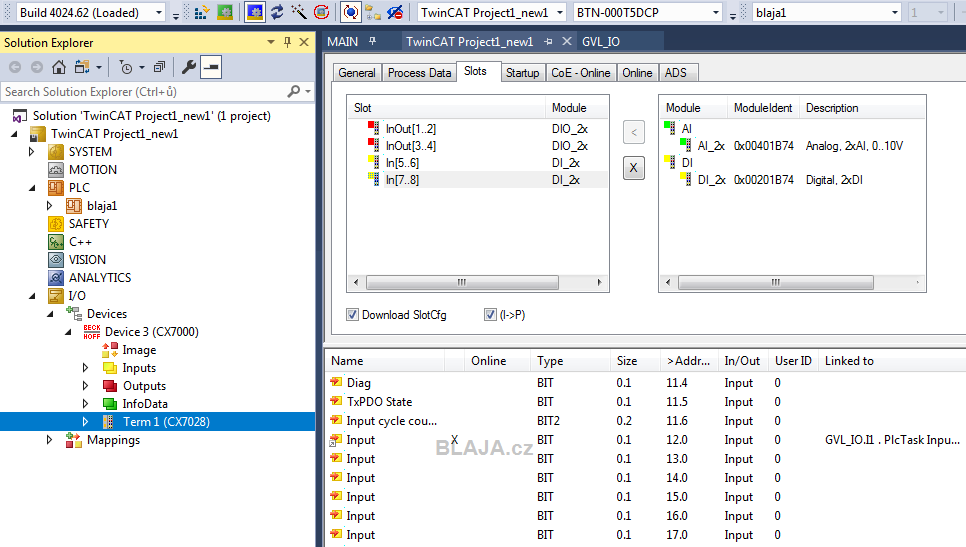This screenshot has height=547, width=966.
Task: Click the Restart TwinCAT Run Mode icon
Action: (225, 12)
